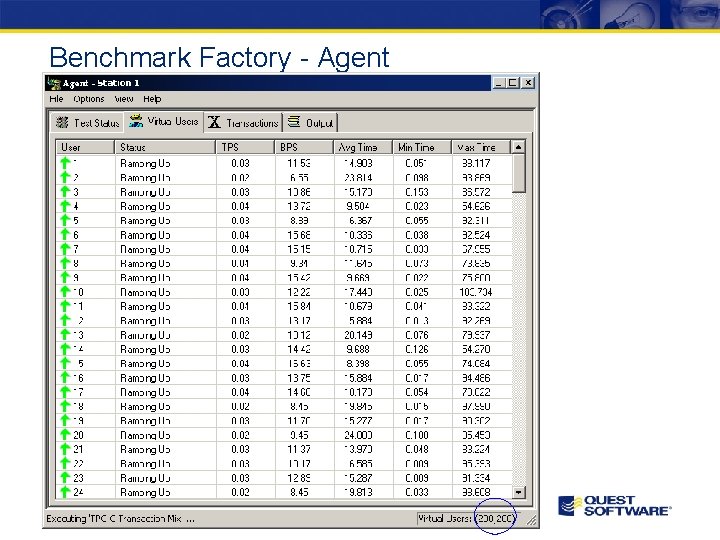
Task: Select the Ramping Up status of user 4
Action: [145, 206]
